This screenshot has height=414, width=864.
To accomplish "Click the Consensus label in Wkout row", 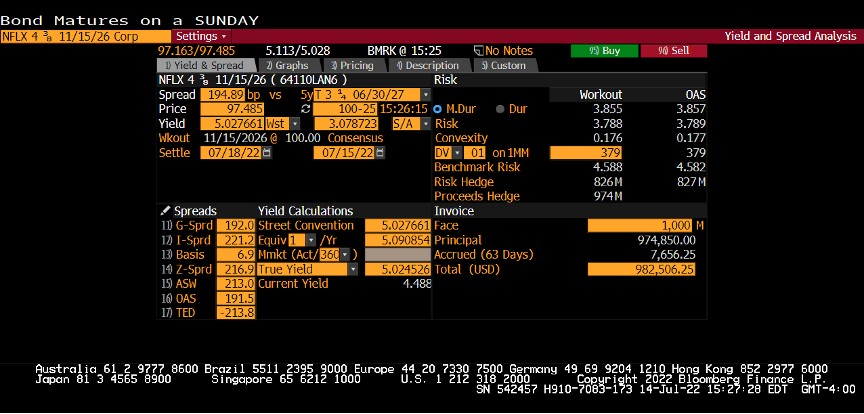I will 355,138.
